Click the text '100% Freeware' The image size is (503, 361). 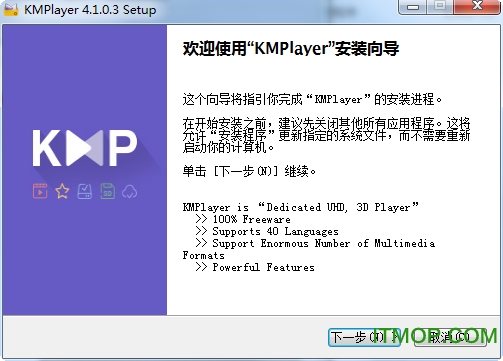pyautogui.click(x=252, y=219)
